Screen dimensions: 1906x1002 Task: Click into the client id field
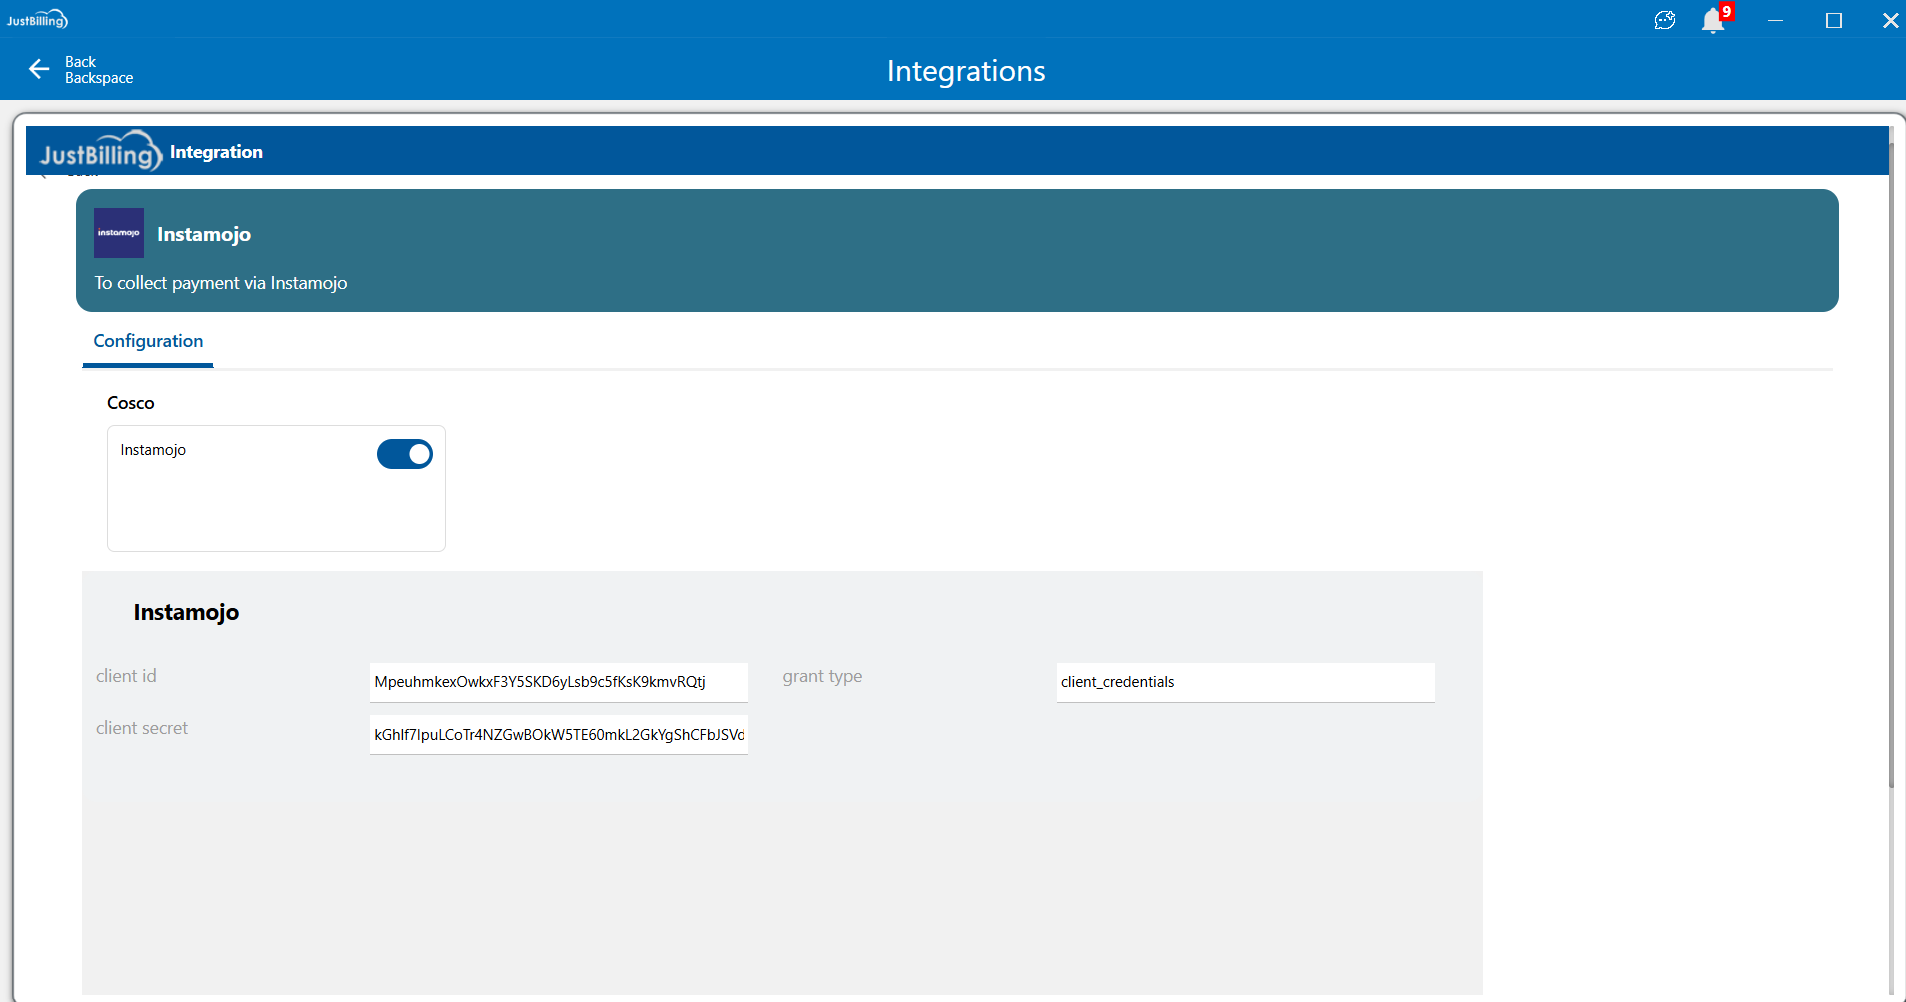[x=558, y=682]
